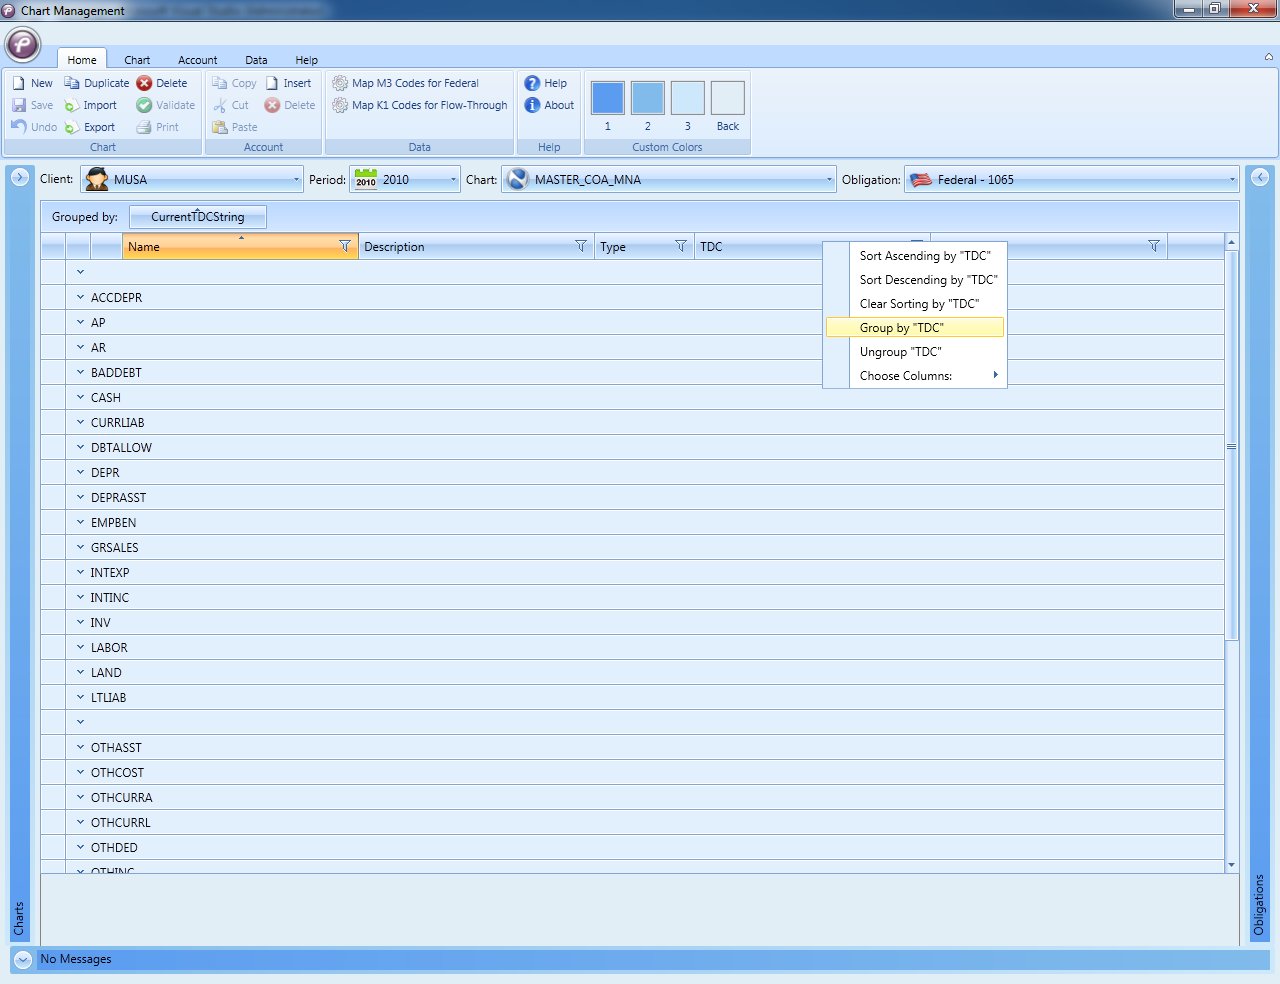Viewport: 1280px width, 984px height.
Task: Click the Description column header
Action: [476, 246]
